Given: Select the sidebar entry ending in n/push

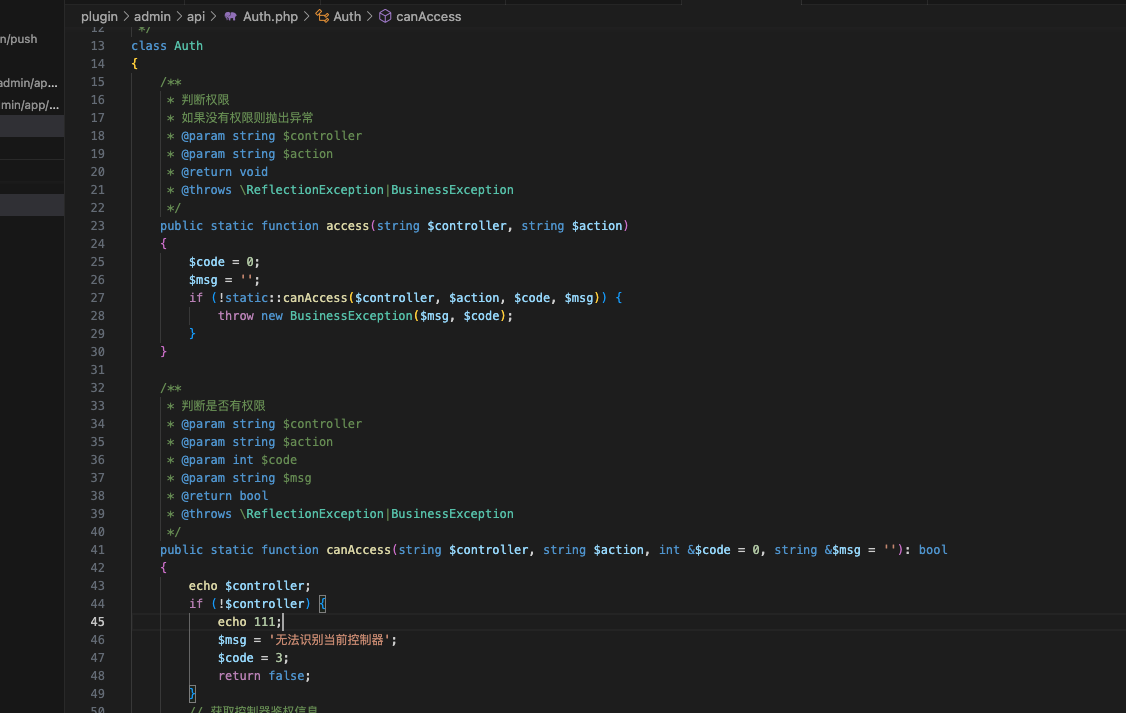Looking at the screenshot, I should click(x=19, y=39).
